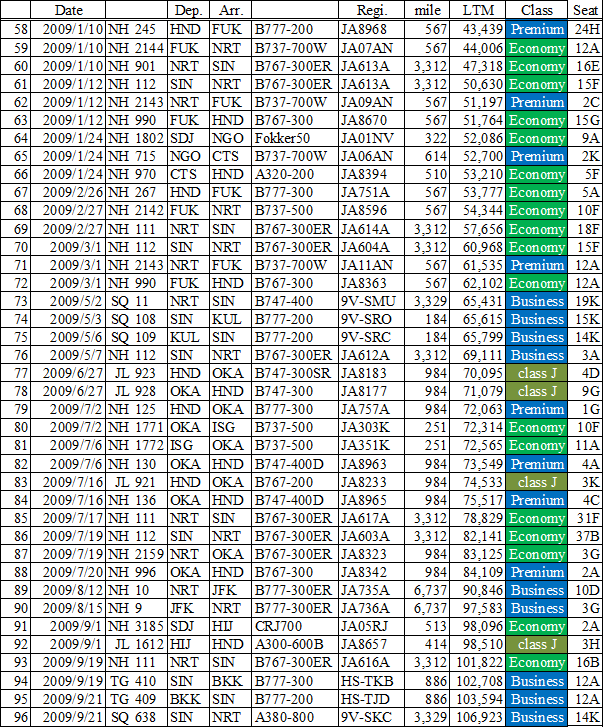Click the Dep. column header

(x=188, y=10)
